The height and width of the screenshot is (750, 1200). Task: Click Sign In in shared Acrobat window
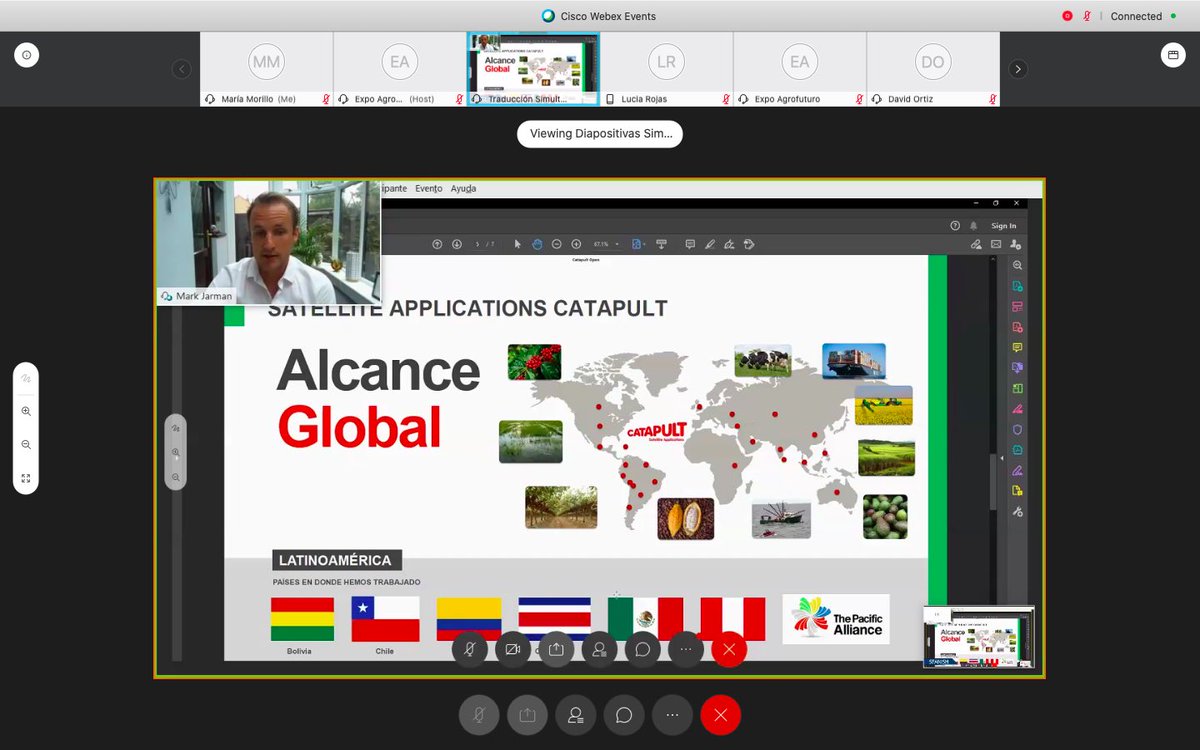point(1003,226)
